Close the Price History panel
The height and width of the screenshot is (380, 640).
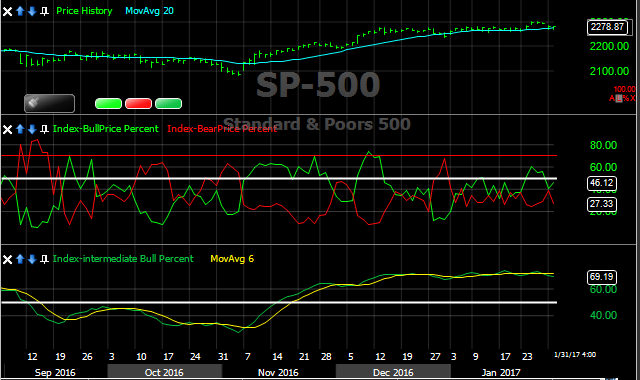pyautogui.click(x=7, y=11)
